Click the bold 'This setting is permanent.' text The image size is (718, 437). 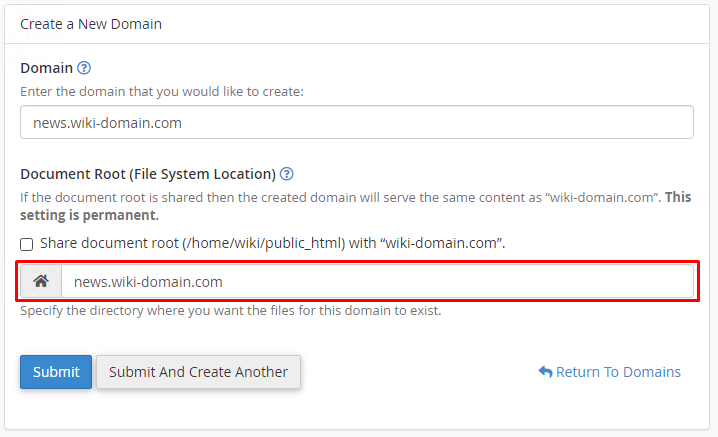(x=89, y=215)
